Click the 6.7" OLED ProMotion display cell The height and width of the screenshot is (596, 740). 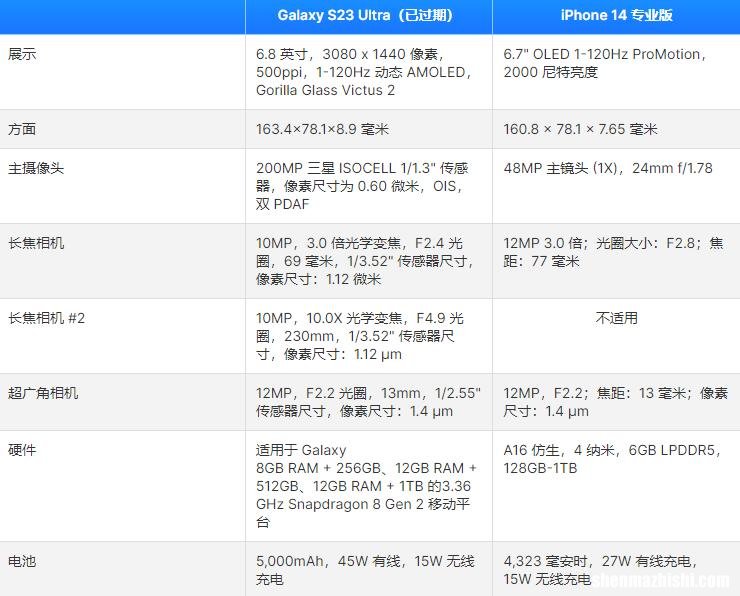coord(616,72)
